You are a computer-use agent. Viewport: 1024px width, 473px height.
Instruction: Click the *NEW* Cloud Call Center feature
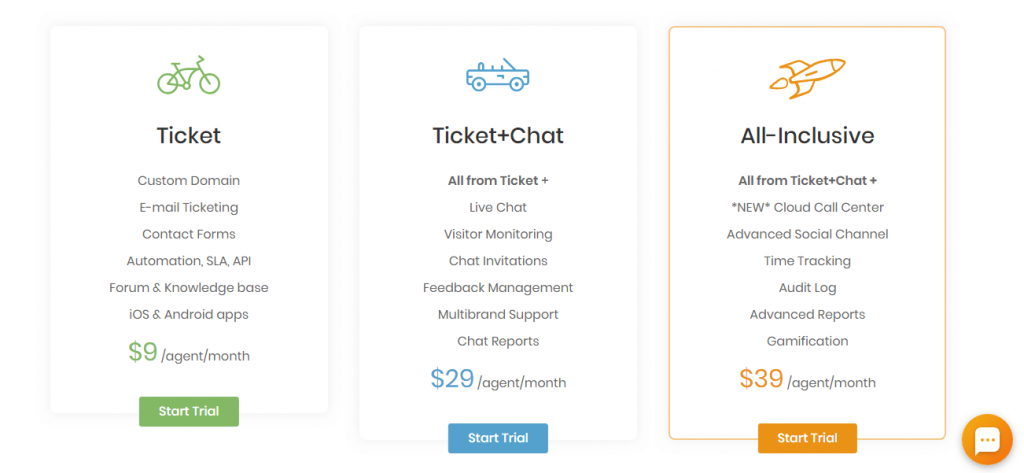click(807, 207)
